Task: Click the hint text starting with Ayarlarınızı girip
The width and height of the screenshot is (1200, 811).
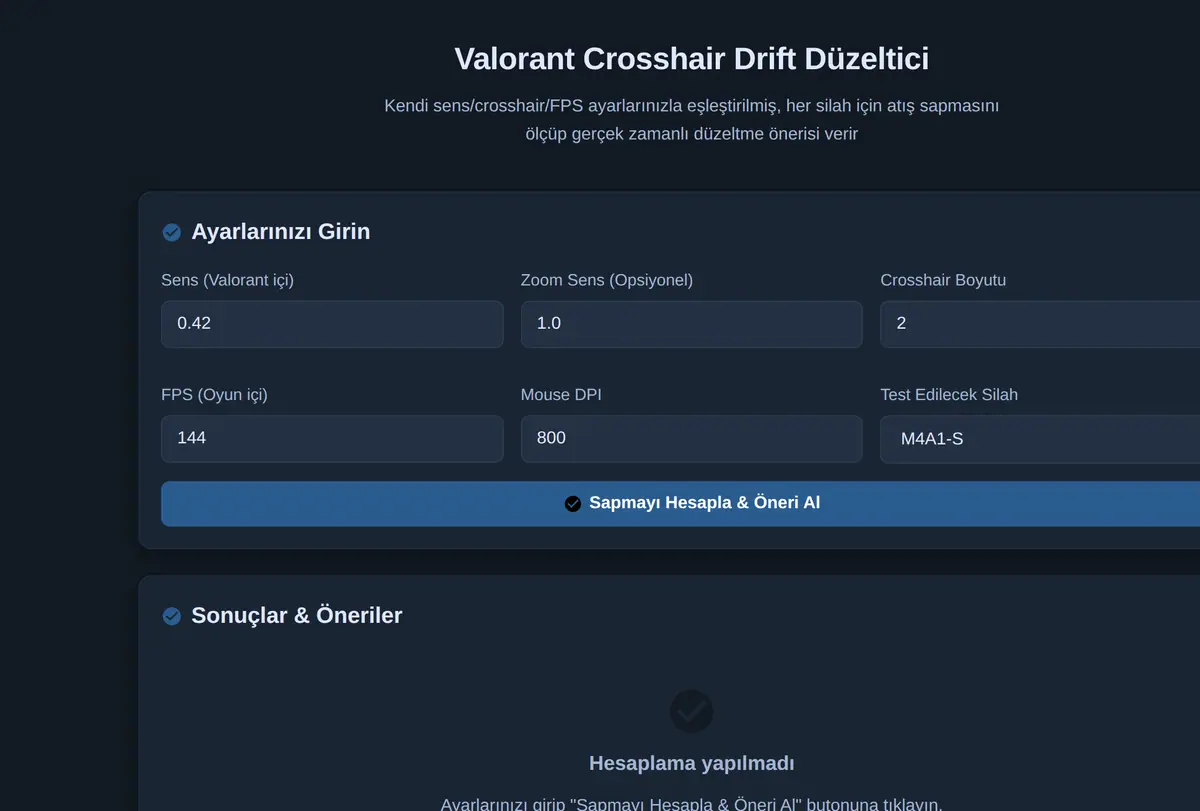Action: pos(691,804)
